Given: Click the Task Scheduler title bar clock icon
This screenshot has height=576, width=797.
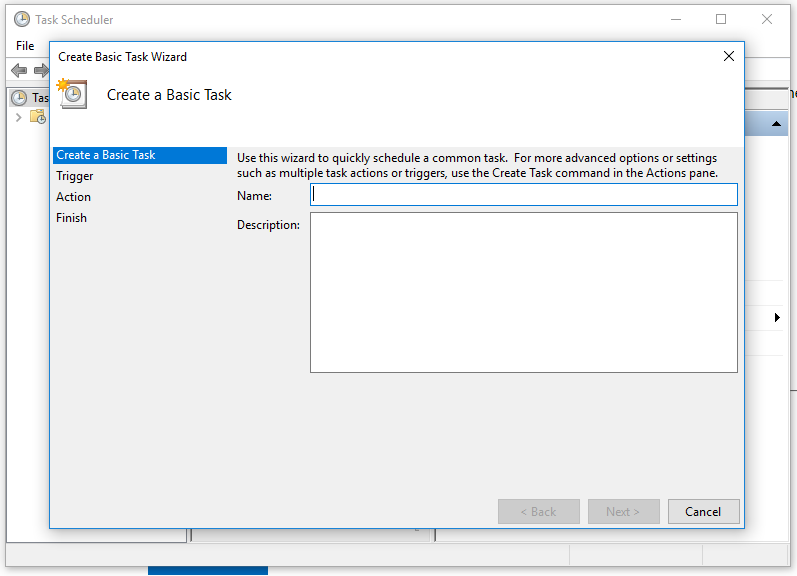Looking at the screenshot, I should click(x=21, y=19).
